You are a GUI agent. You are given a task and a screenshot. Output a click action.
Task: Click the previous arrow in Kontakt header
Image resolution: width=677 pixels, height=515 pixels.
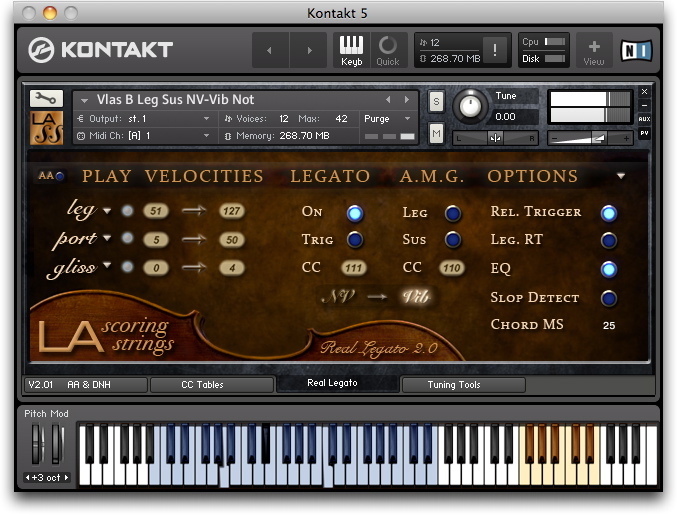pyautogui.click(x=269, y=51)
